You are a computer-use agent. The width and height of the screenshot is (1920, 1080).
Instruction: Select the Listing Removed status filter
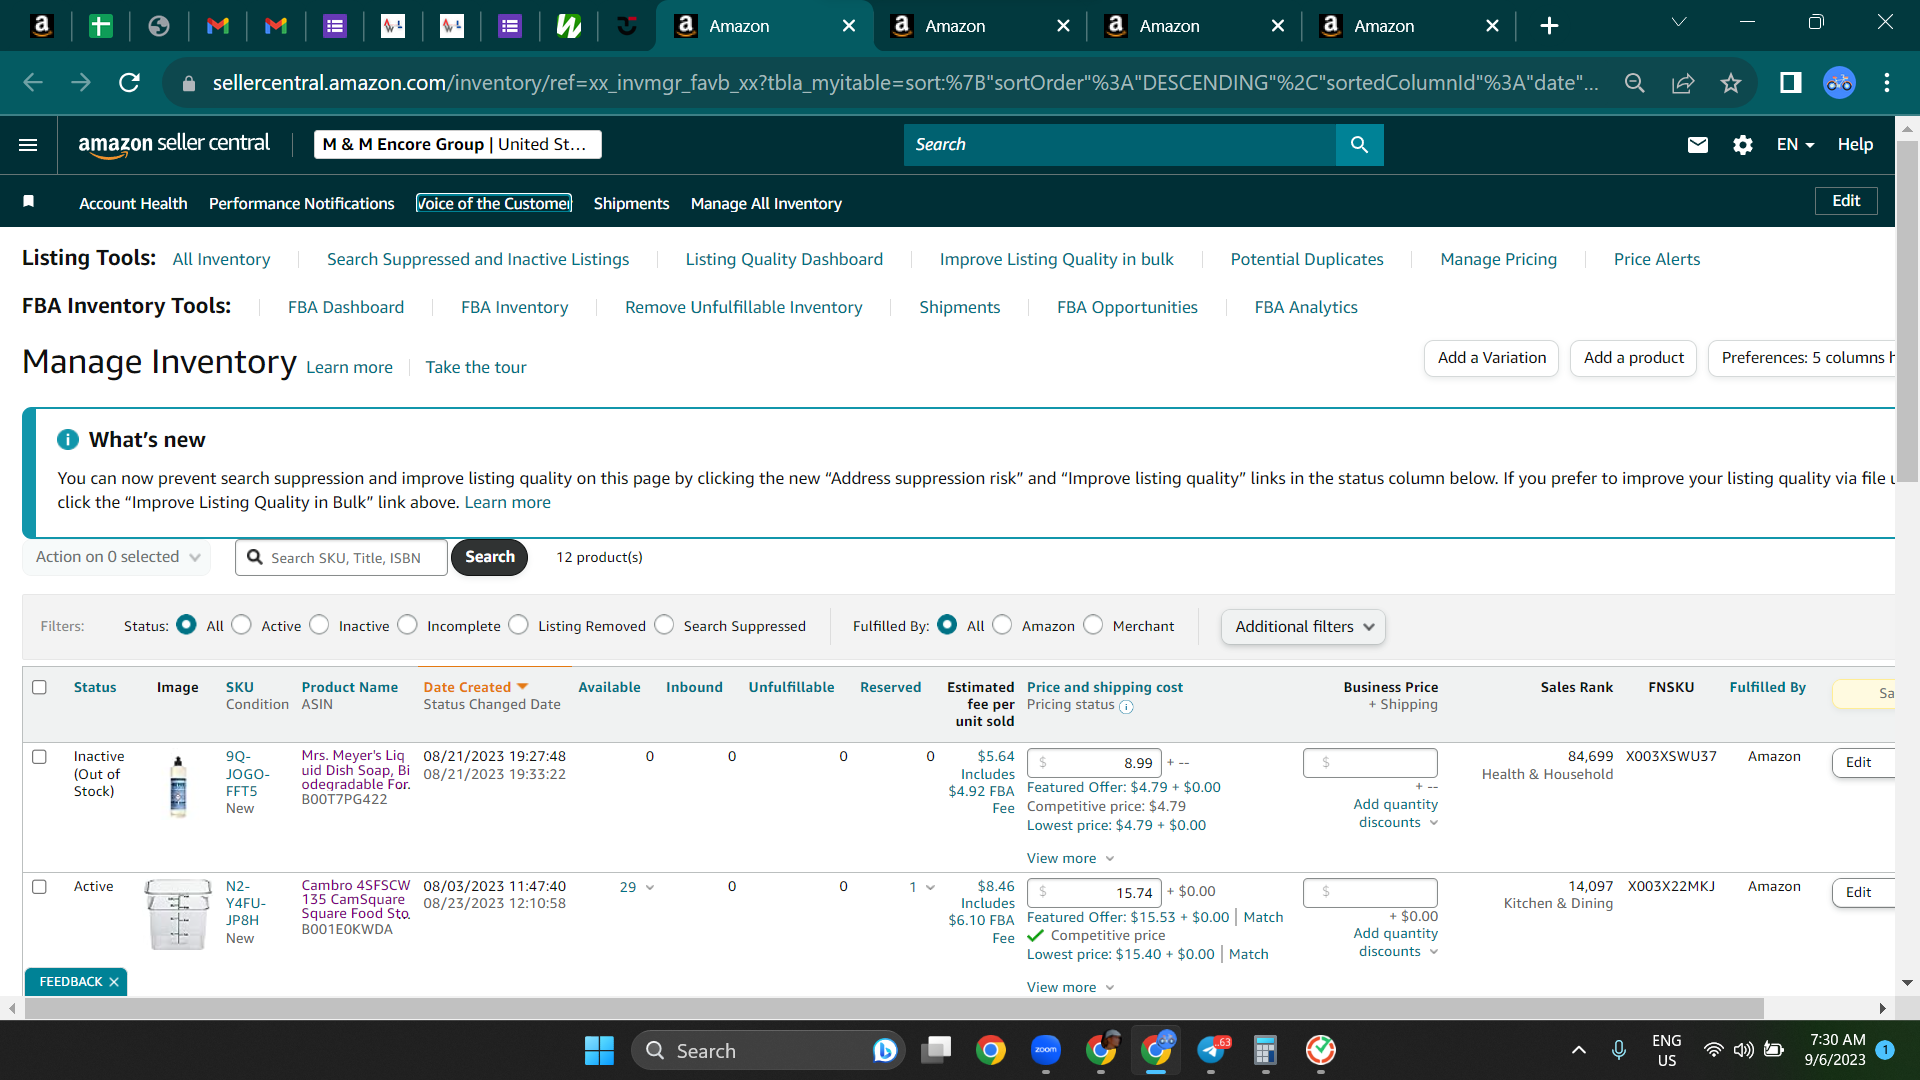(518, 625)
